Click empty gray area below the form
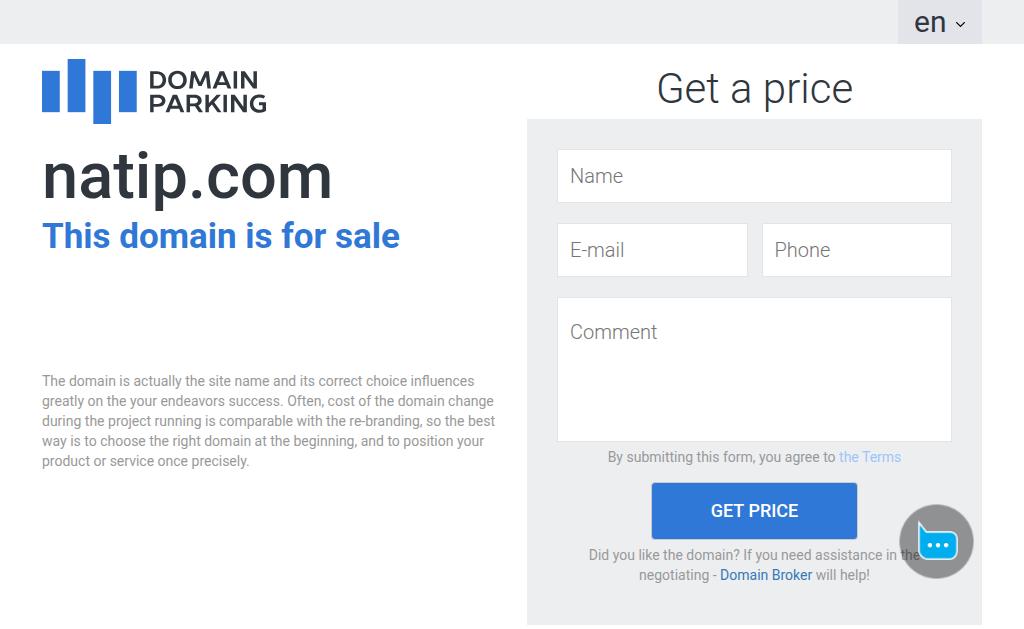 tap(754, 607)
